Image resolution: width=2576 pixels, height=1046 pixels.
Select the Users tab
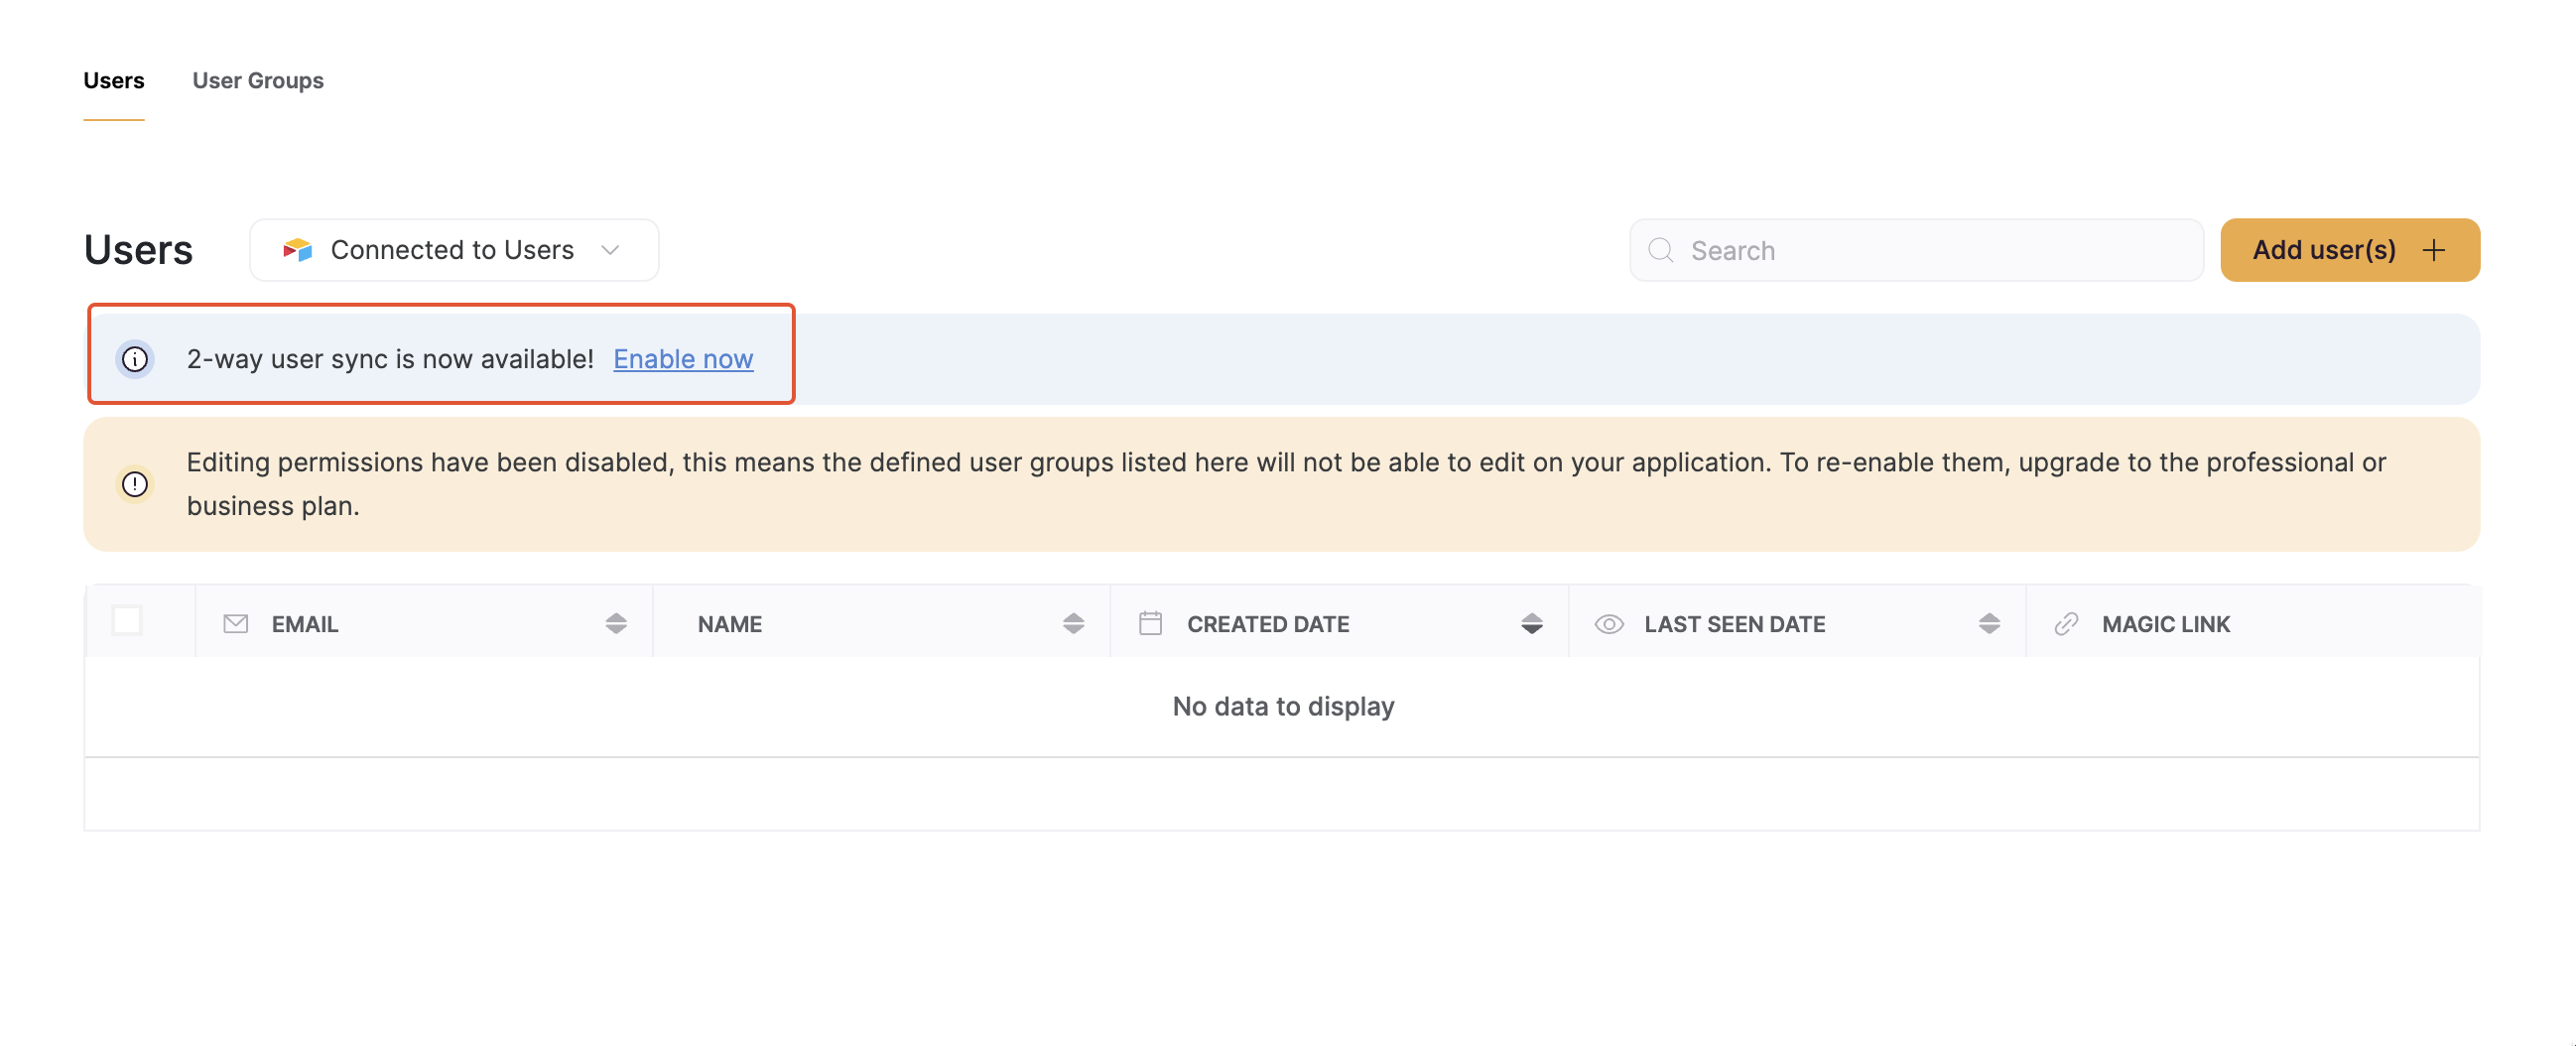pos(113,80)
